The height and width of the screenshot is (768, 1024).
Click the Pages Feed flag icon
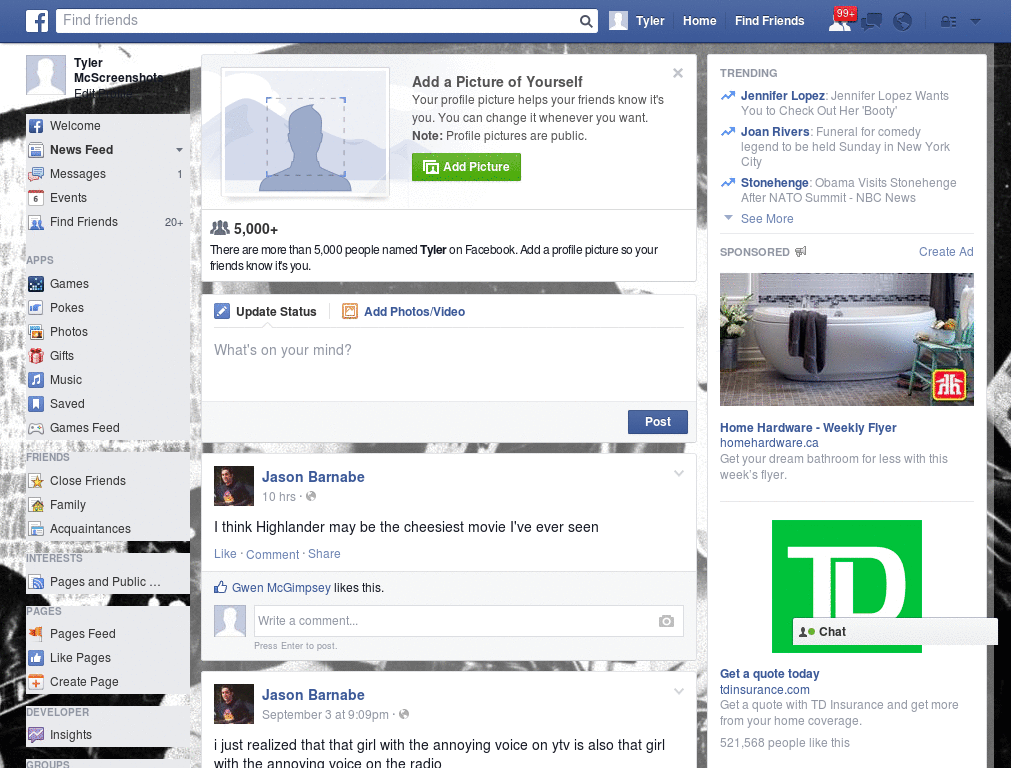click(36, 633)
